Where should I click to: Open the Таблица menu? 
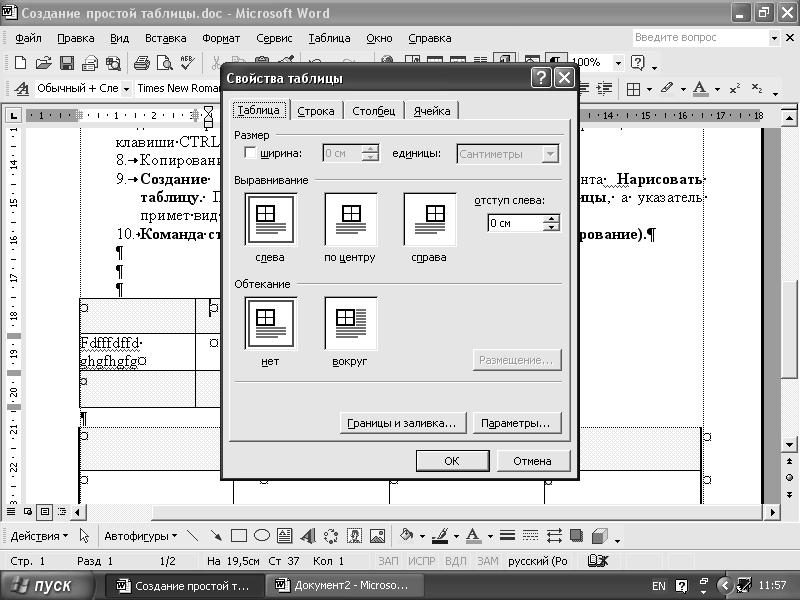click(x=329, y=38)
